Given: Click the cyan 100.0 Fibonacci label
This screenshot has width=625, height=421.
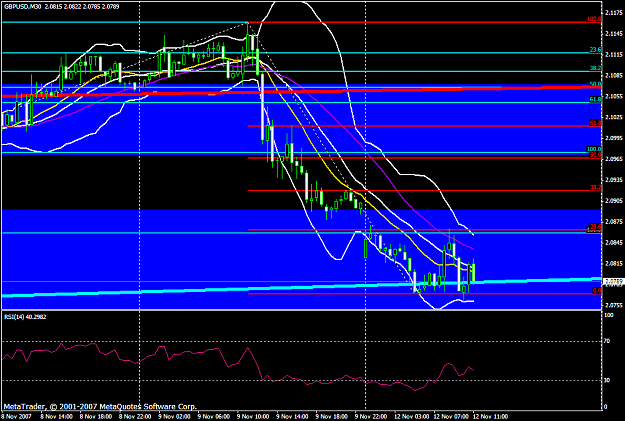Looking at the screenshot, I should coord(594,150).
